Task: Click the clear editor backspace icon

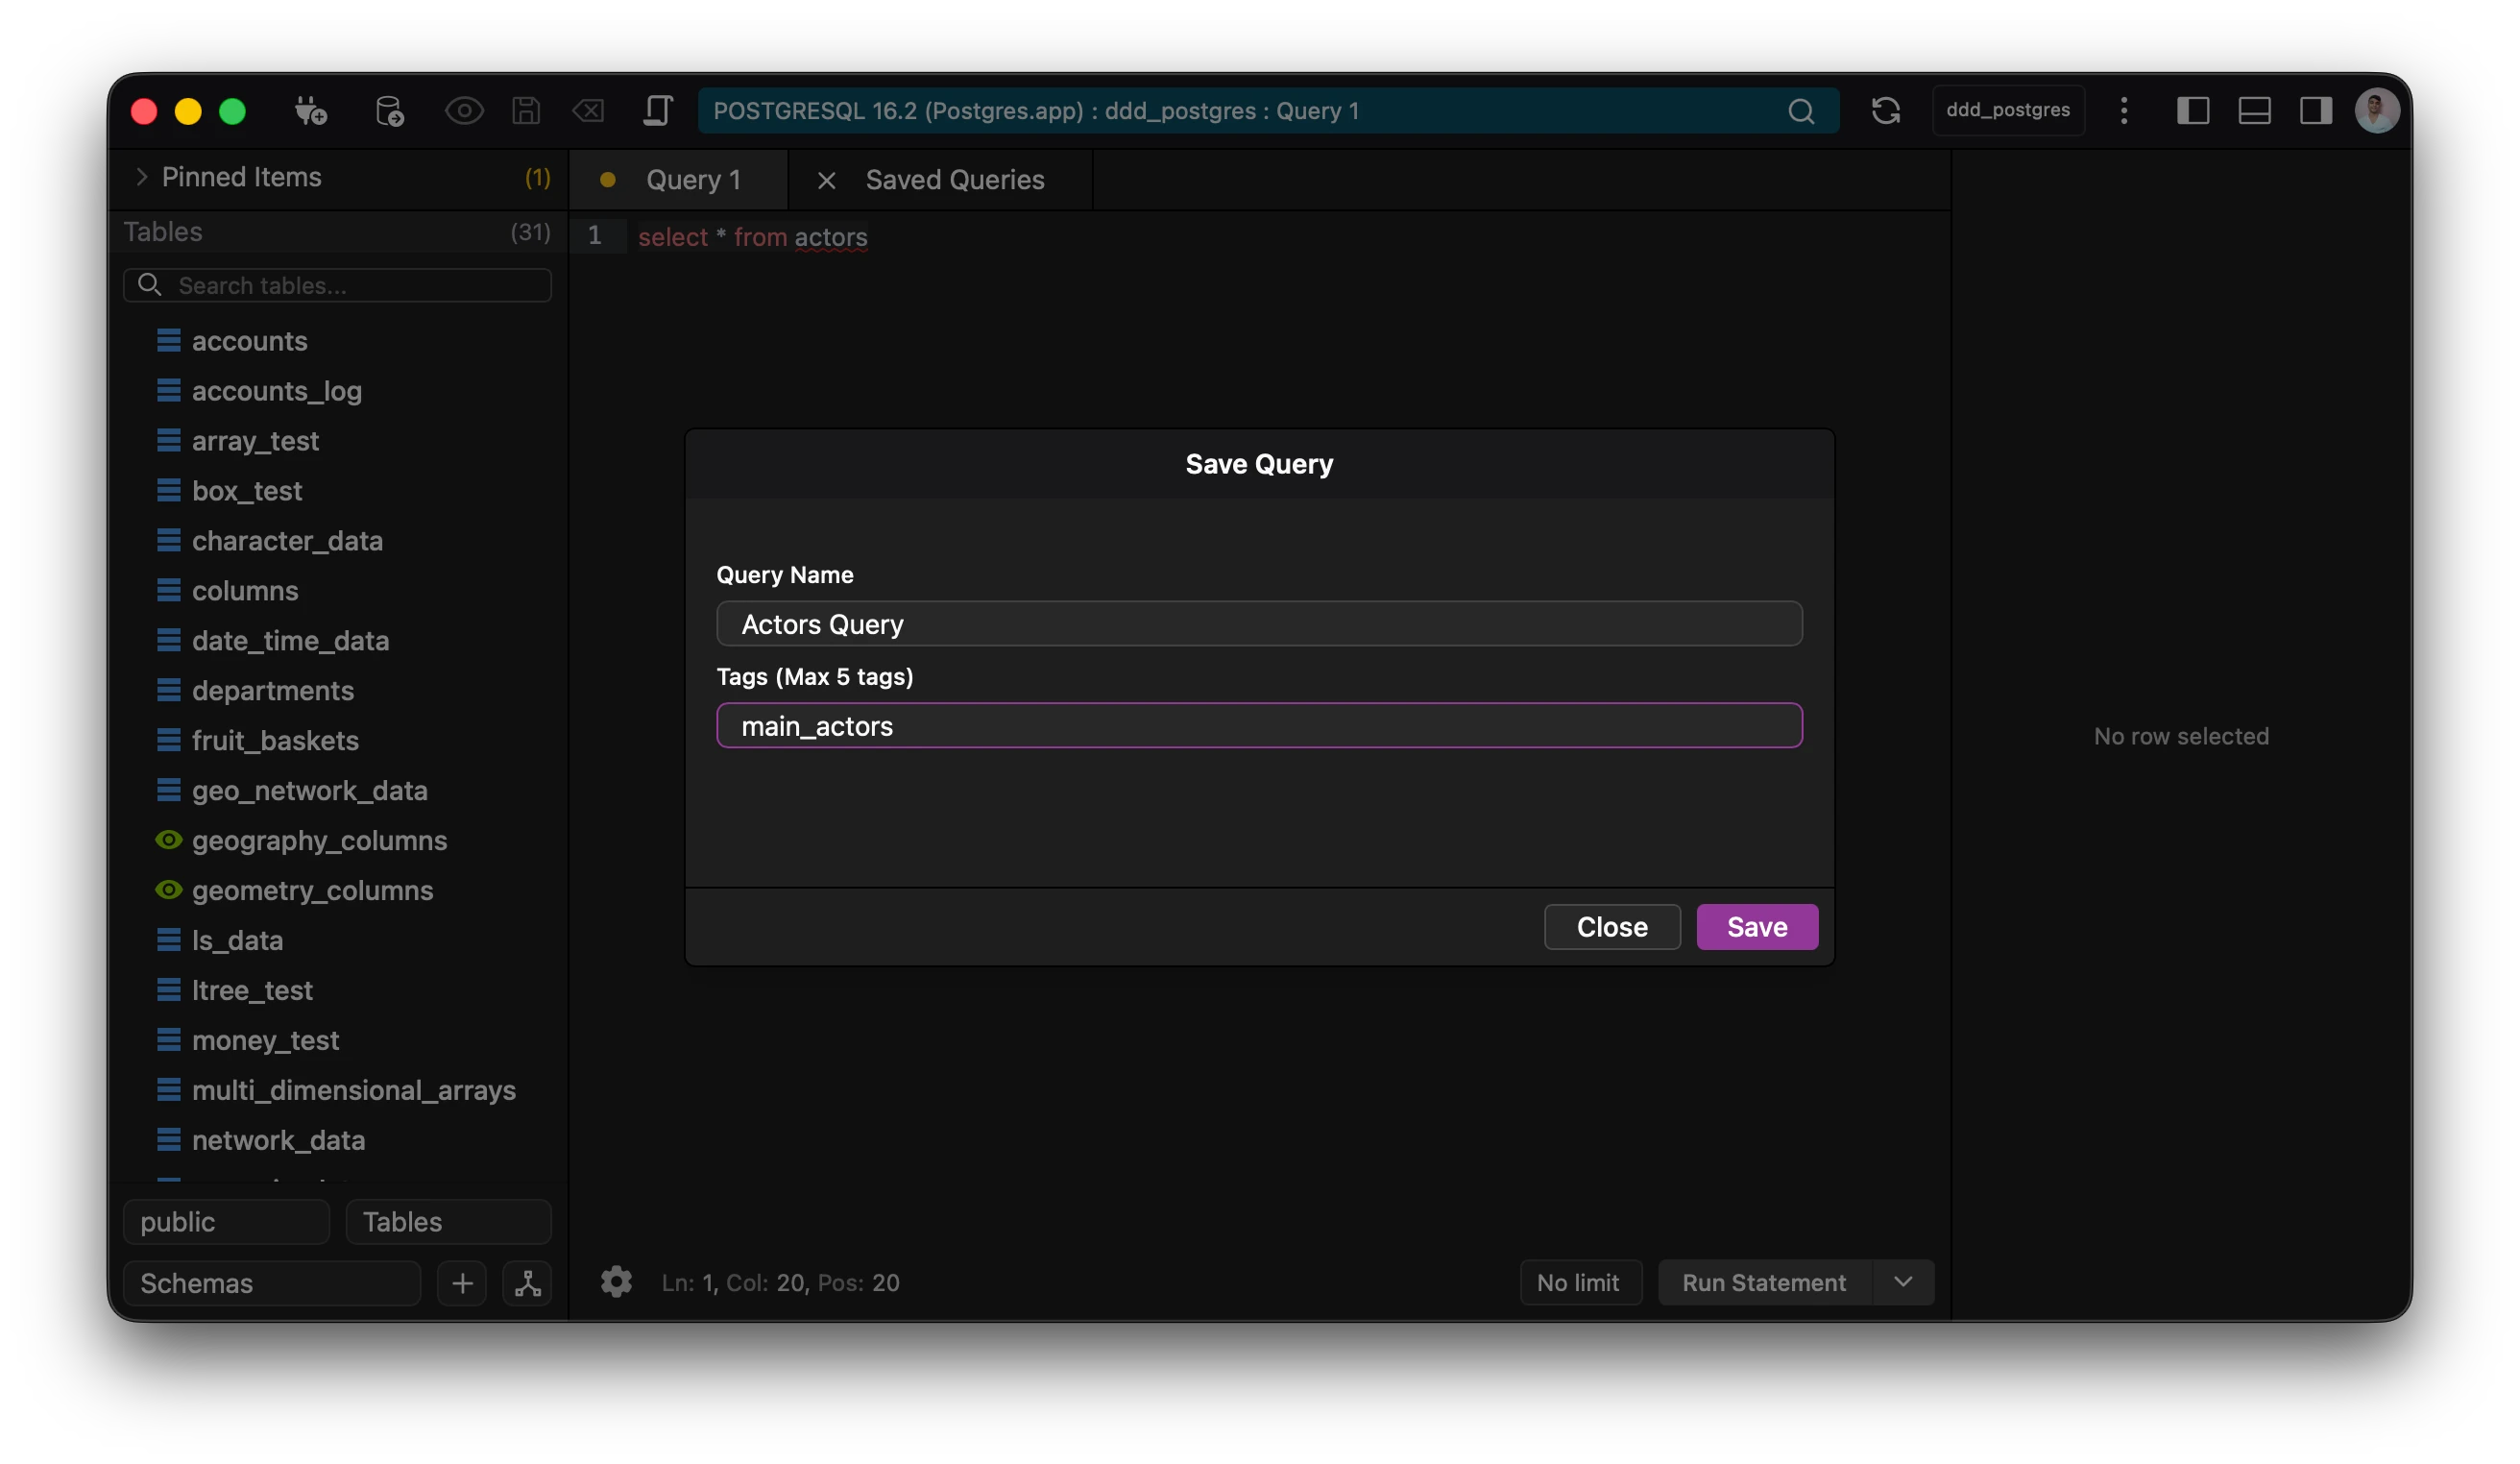Action: click(589, 110)
